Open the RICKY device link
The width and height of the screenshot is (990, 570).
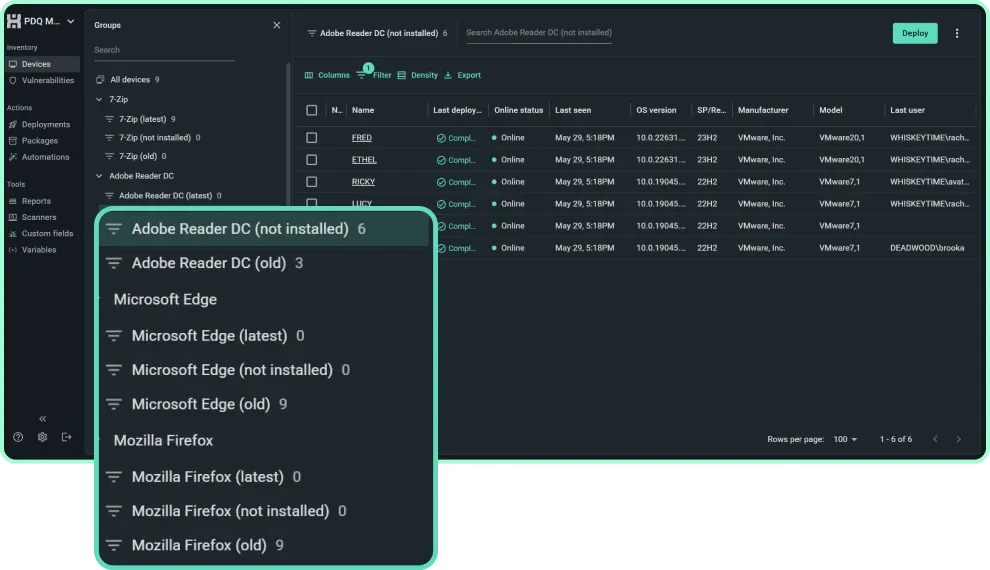(x=364, y=182)
